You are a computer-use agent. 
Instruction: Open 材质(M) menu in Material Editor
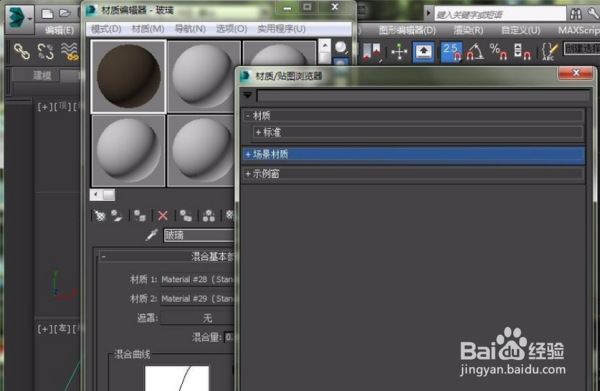click(x=148, y=29)
